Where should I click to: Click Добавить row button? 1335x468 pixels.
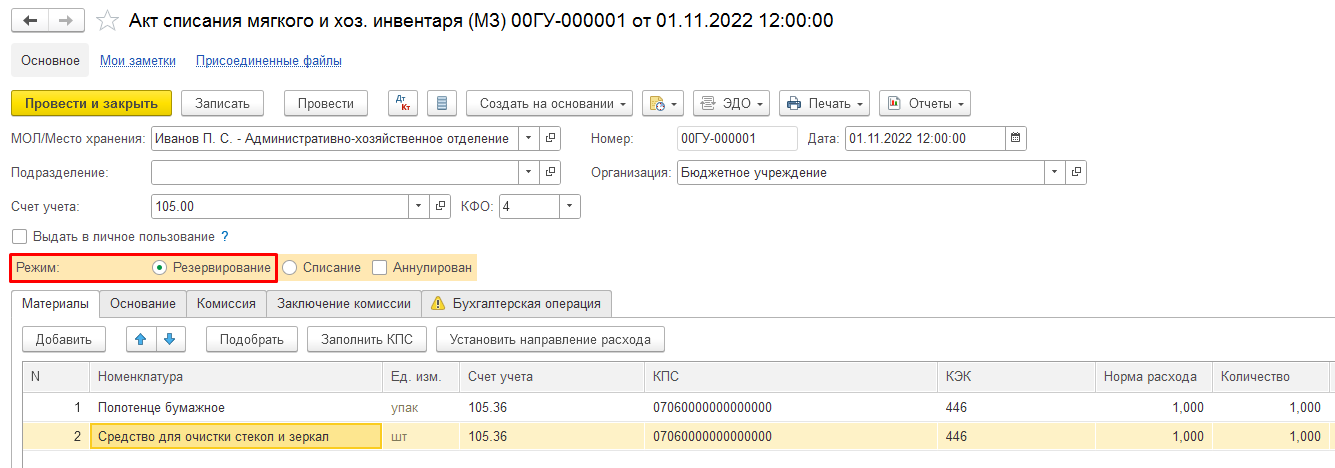pos(64,340)
